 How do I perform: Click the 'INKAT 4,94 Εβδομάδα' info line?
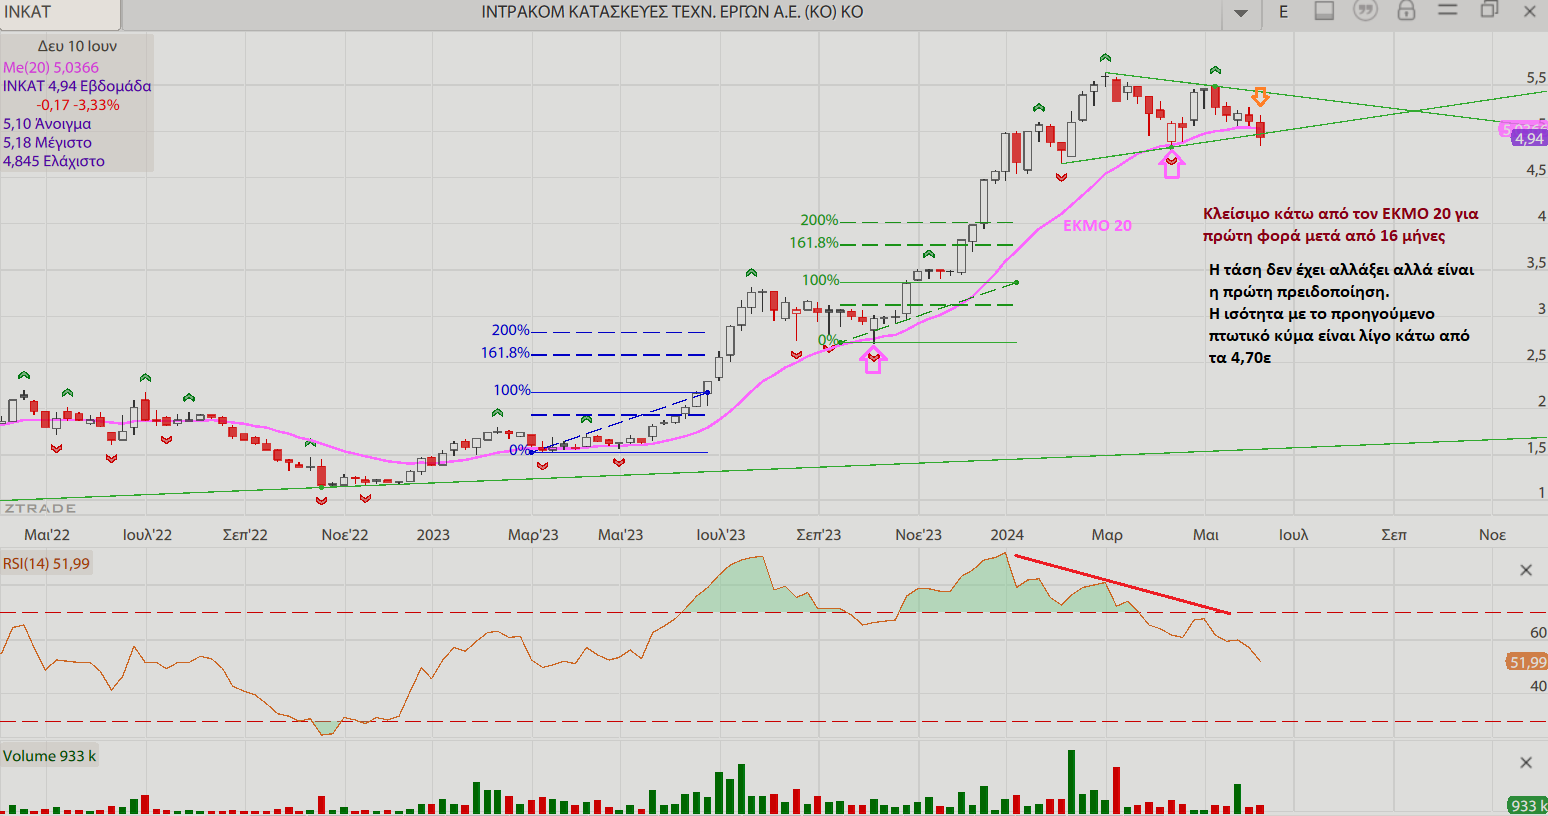click(77, 86)
